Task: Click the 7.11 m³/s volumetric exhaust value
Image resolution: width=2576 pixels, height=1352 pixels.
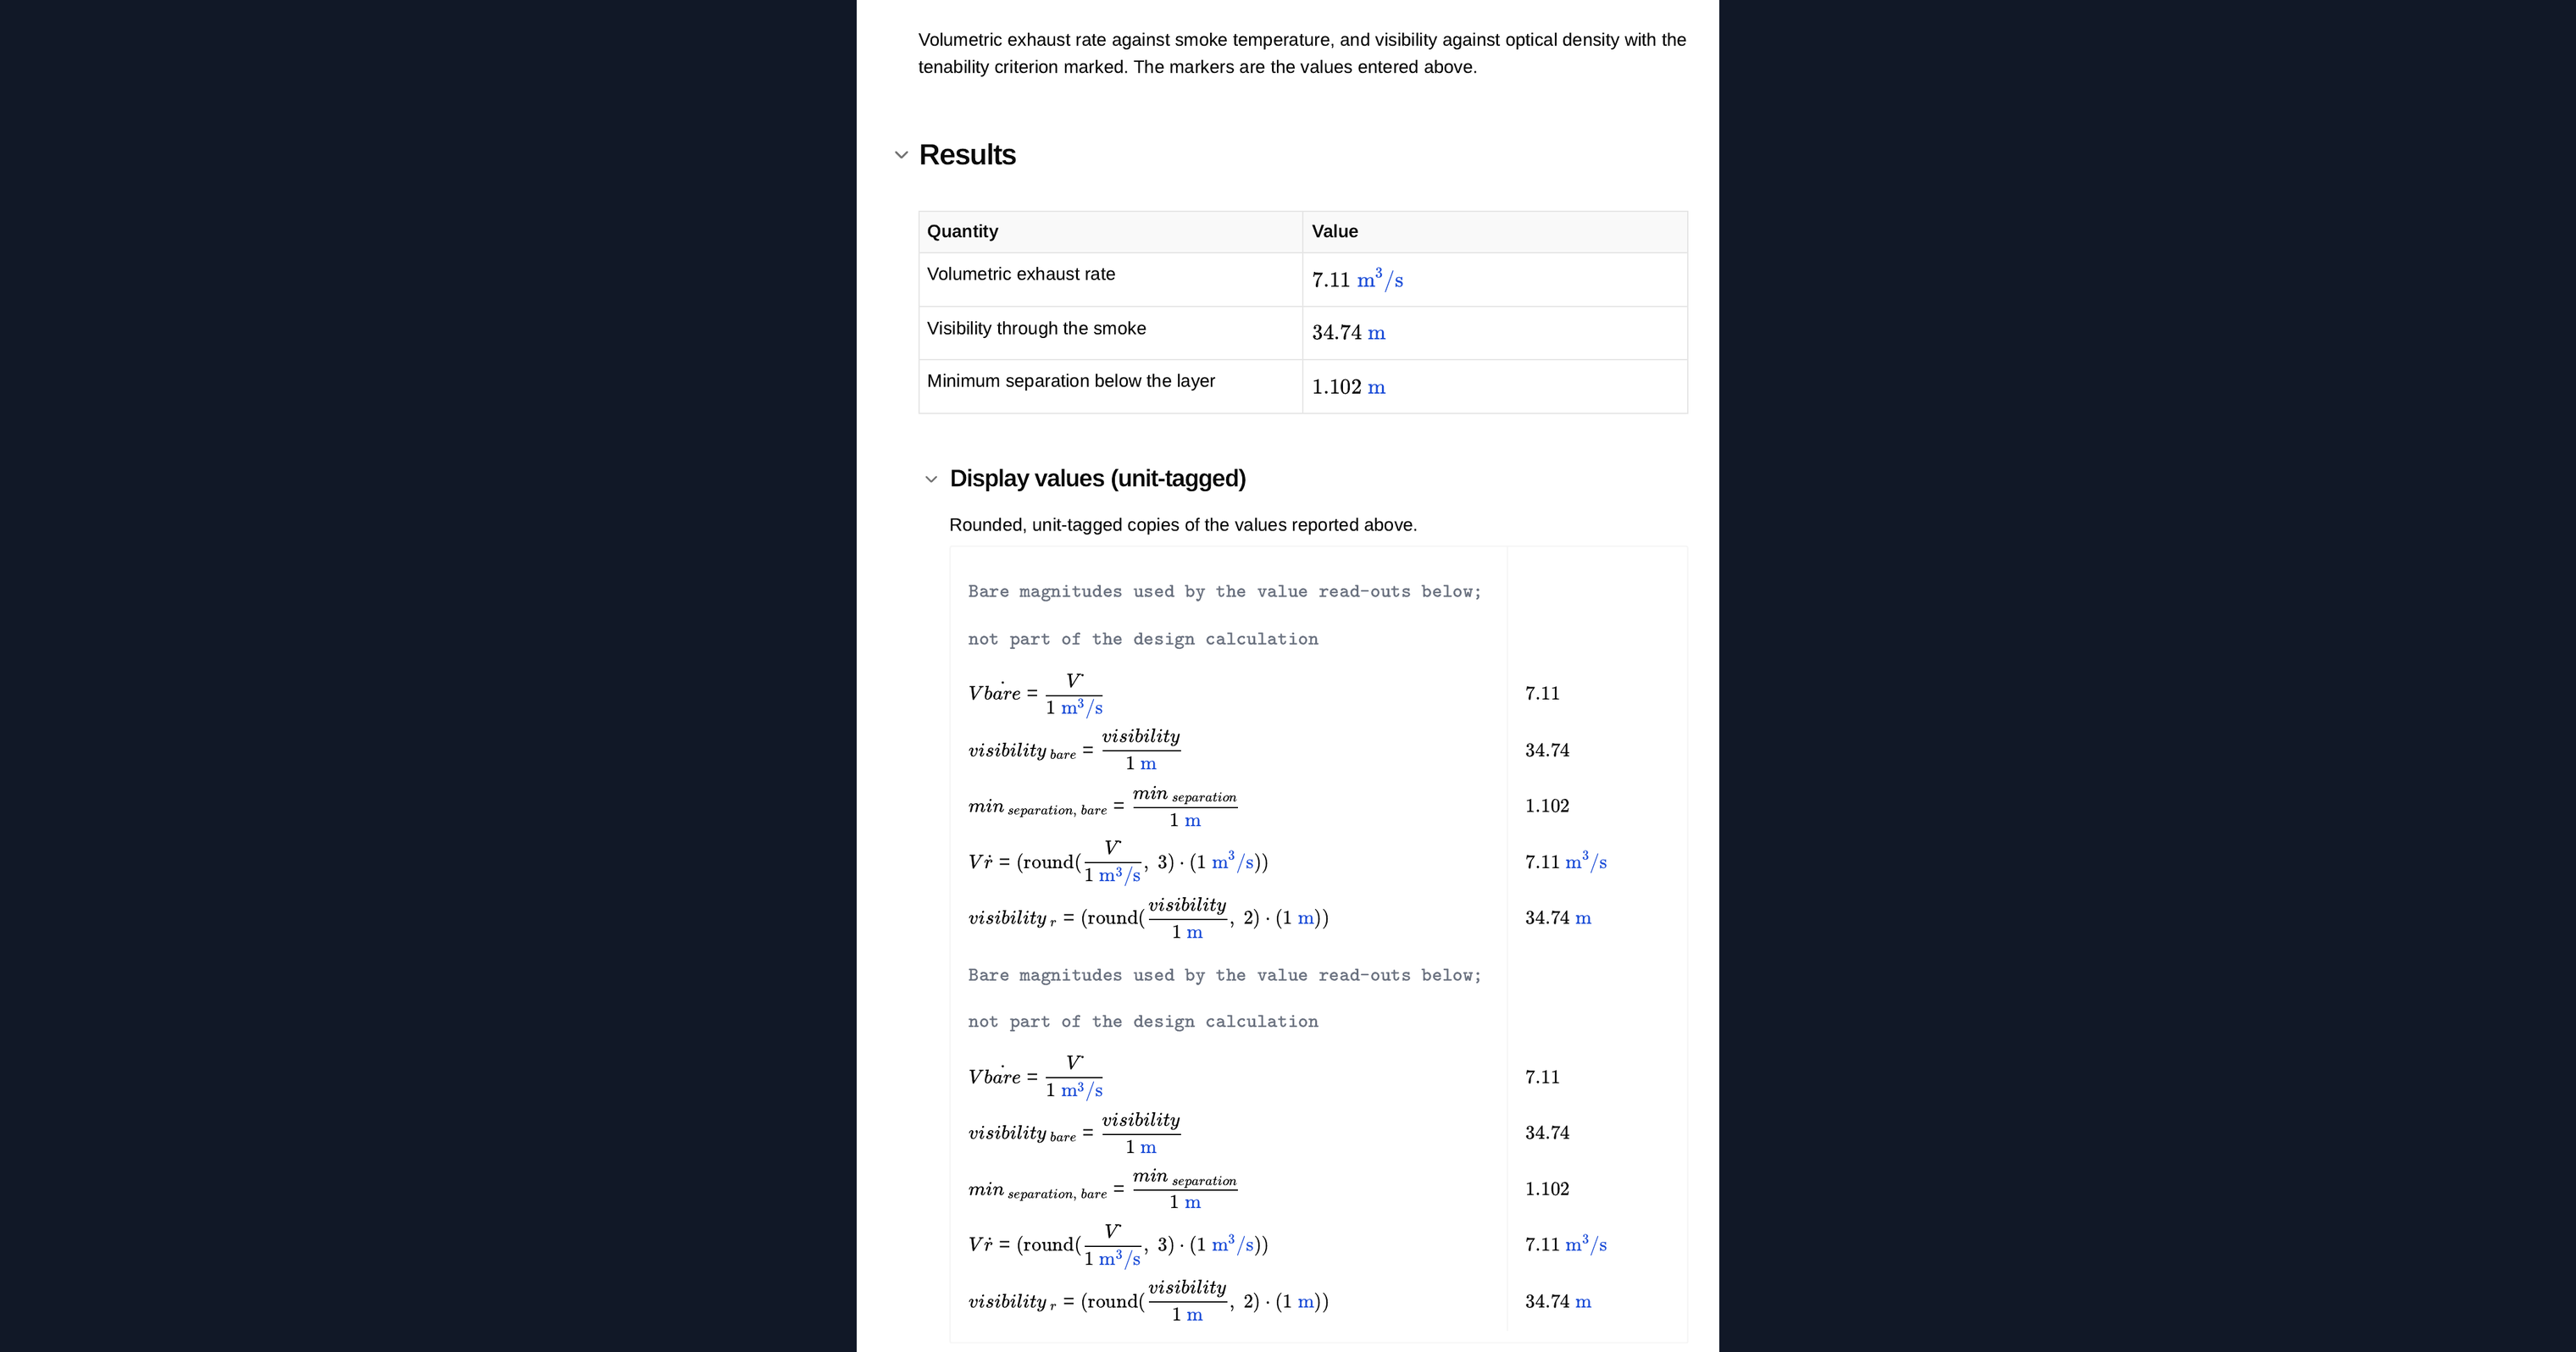Action: [1357, 279]
